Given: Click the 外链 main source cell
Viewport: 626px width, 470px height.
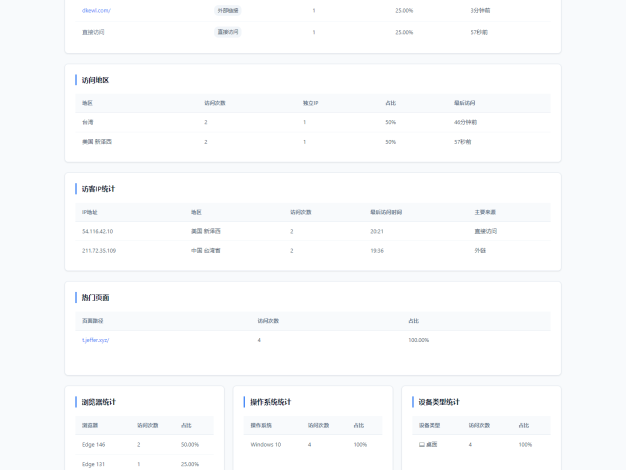Looking at the screenshot, I should [x=480, y=251].
